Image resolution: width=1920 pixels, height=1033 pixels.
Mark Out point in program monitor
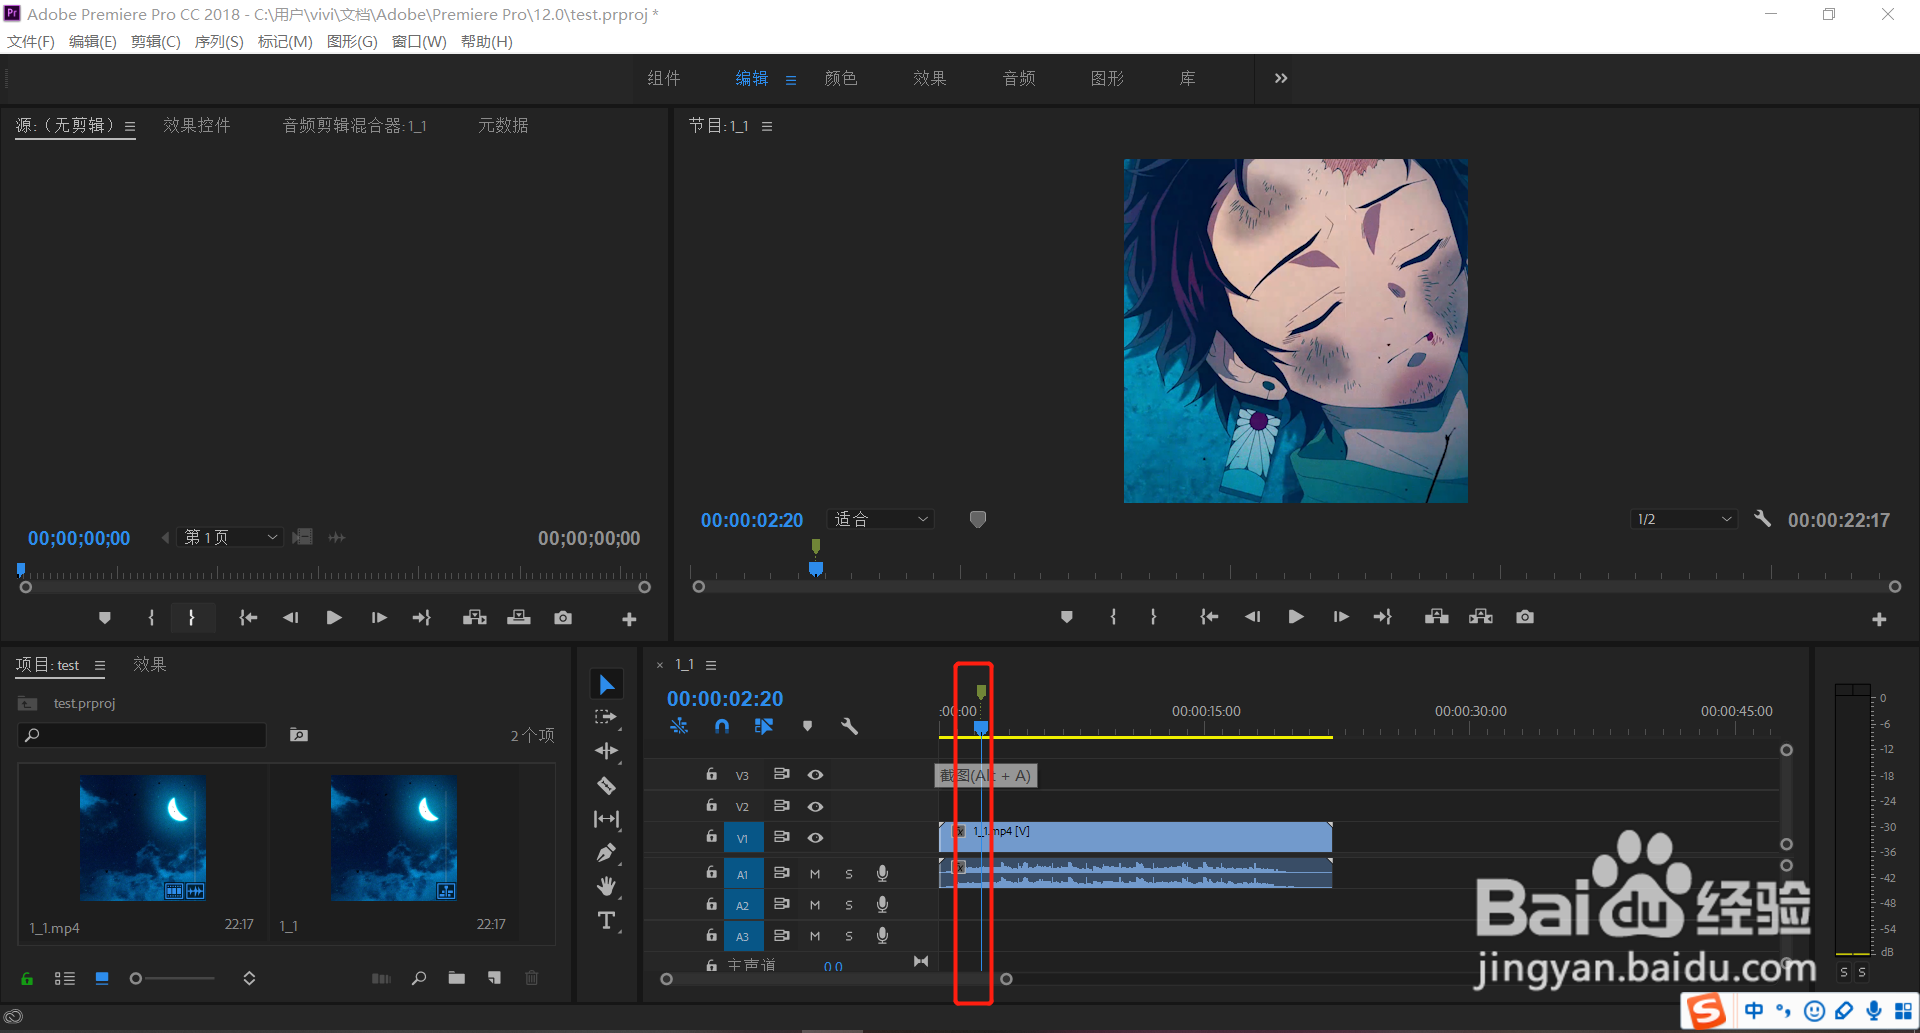pos(1154,617)
